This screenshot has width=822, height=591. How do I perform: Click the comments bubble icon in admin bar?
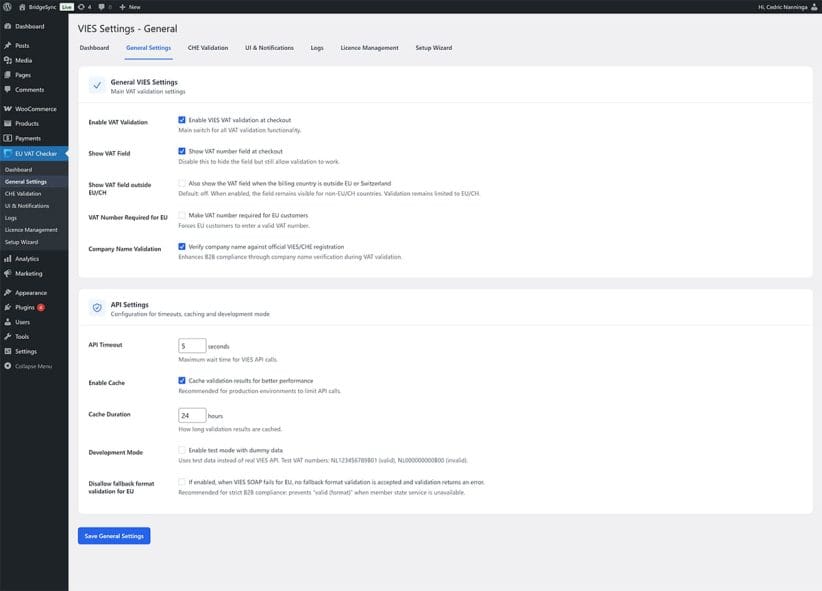click(102, 6)
